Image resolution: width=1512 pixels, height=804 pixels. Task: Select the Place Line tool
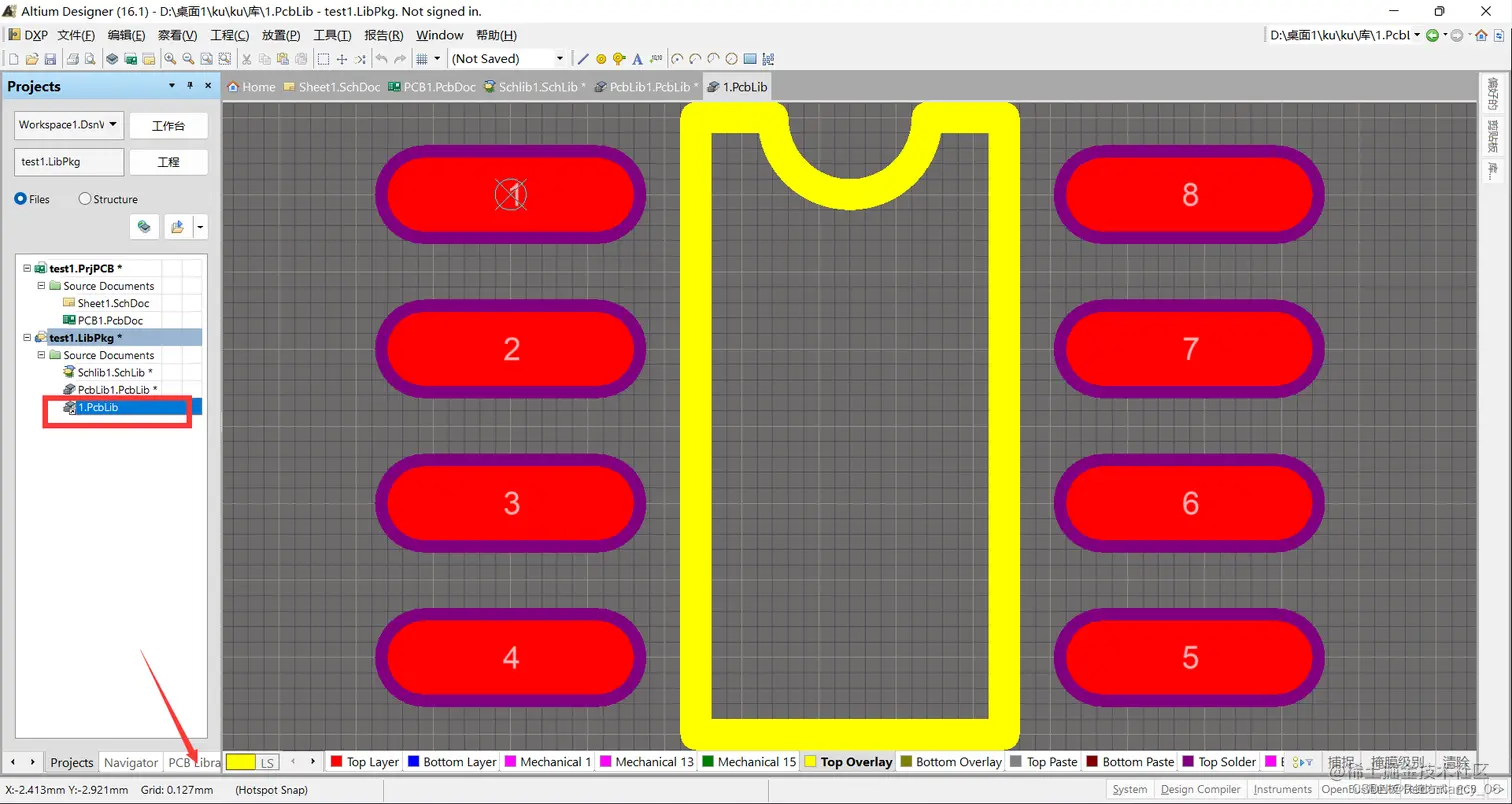583,59
